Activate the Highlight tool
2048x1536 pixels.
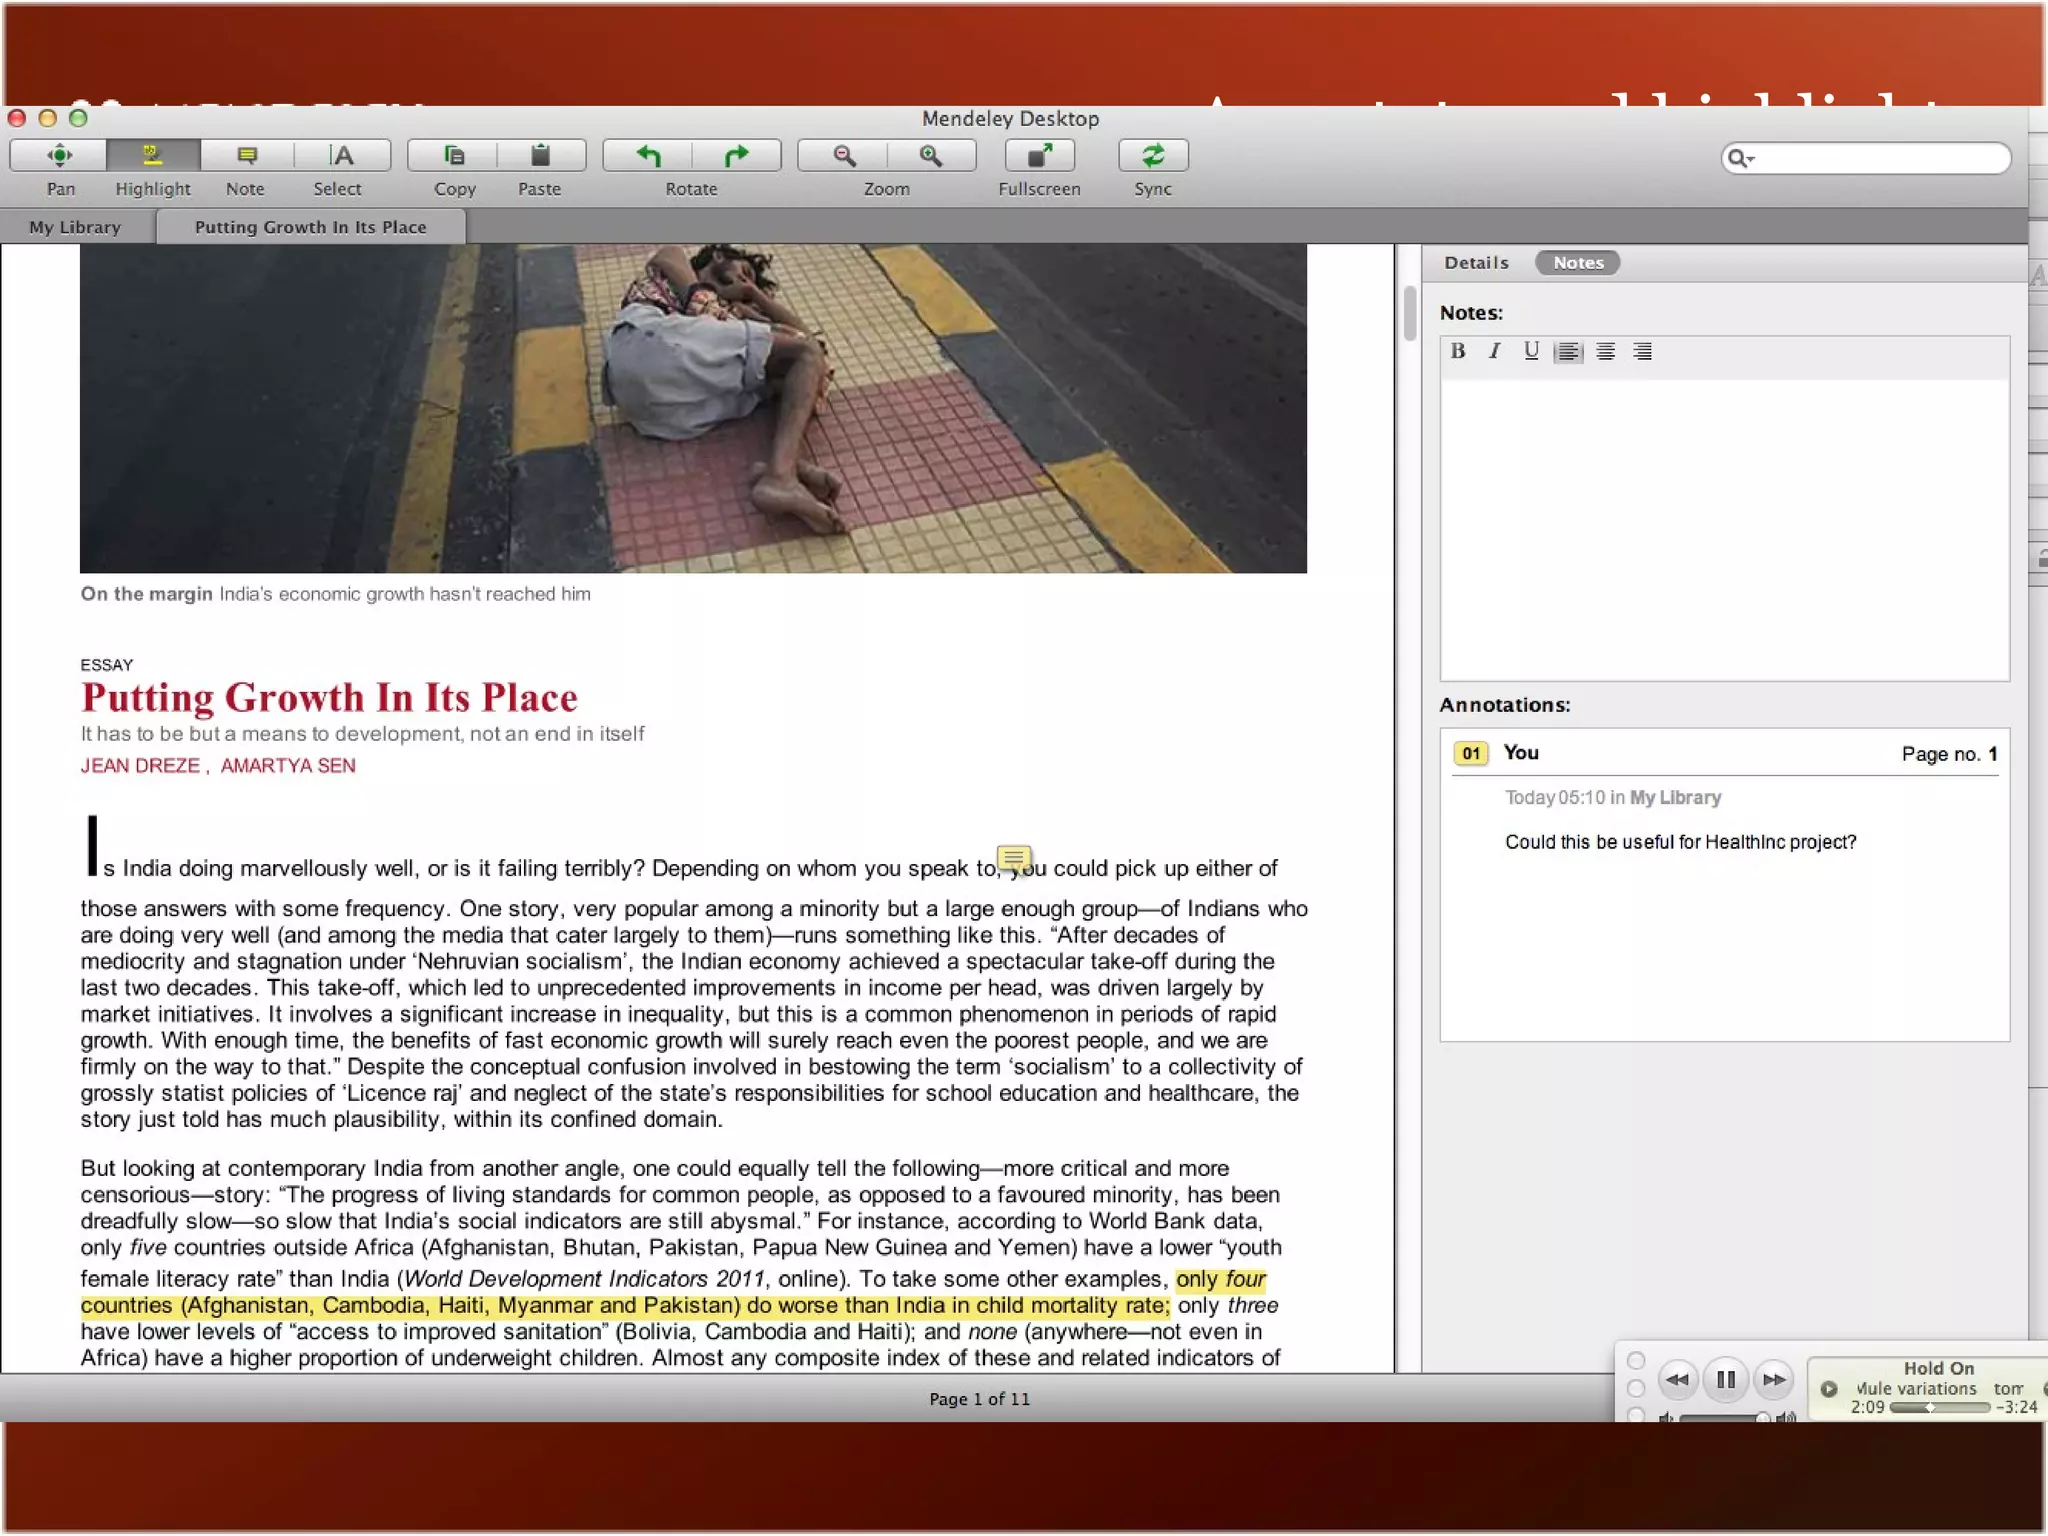152,156
